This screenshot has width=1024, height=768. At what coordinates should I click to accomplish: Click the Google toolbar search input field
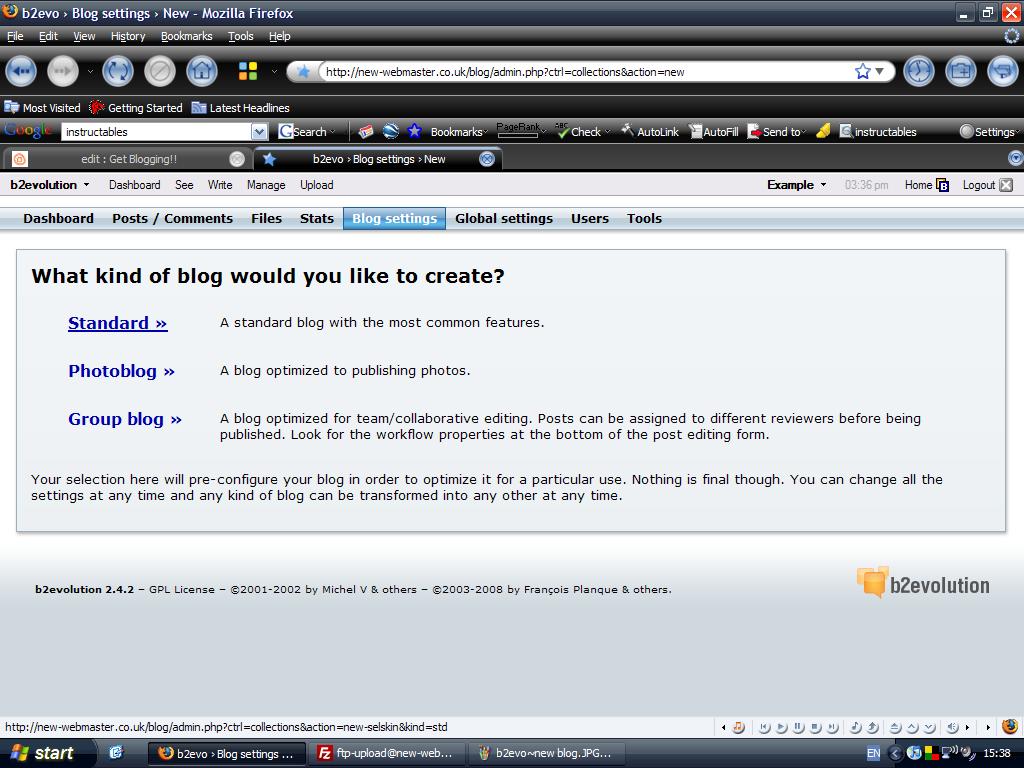157,132
